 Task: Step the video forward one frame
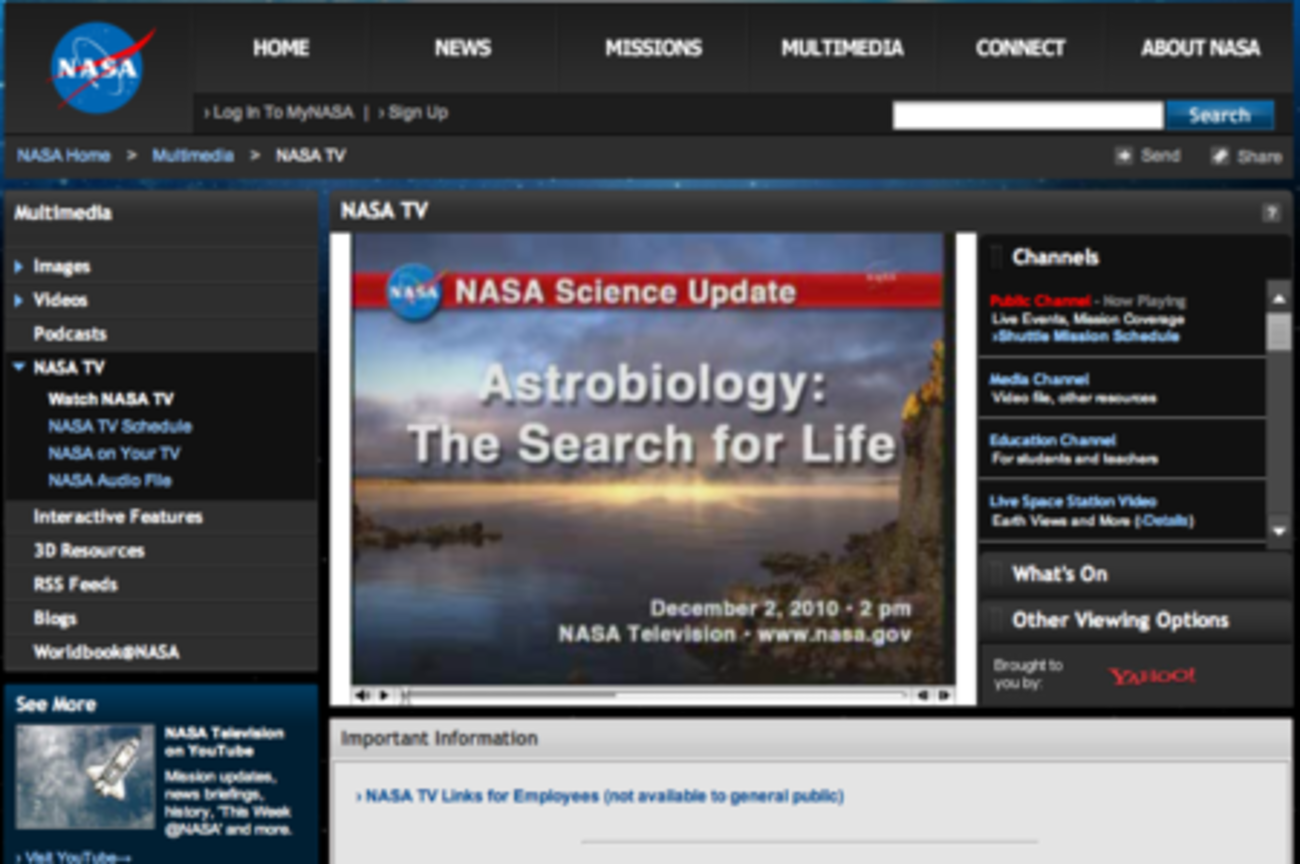(943, 695)
